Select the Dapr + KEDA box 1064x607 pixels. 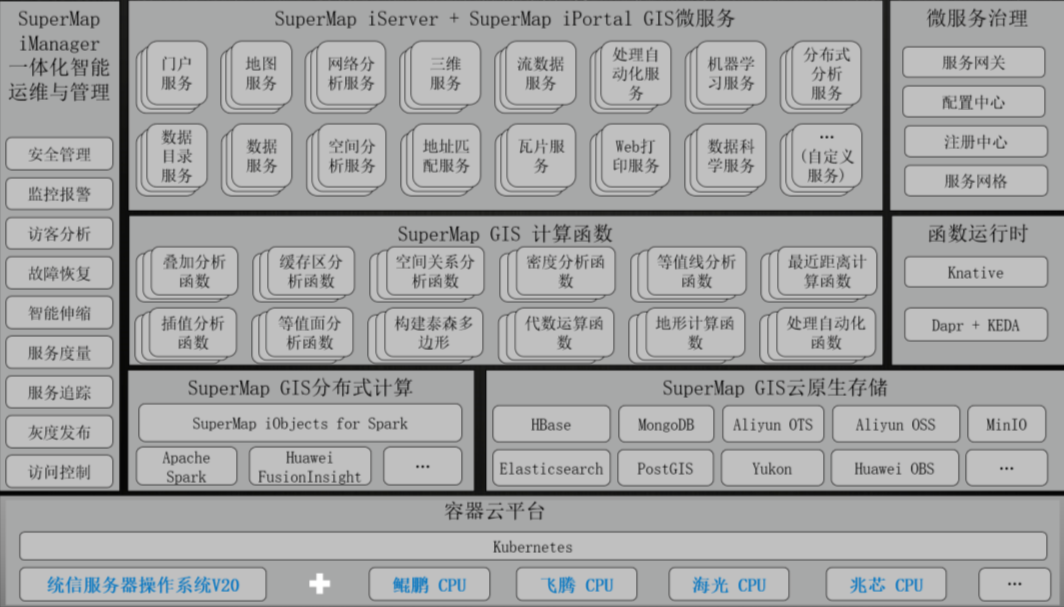975,325
